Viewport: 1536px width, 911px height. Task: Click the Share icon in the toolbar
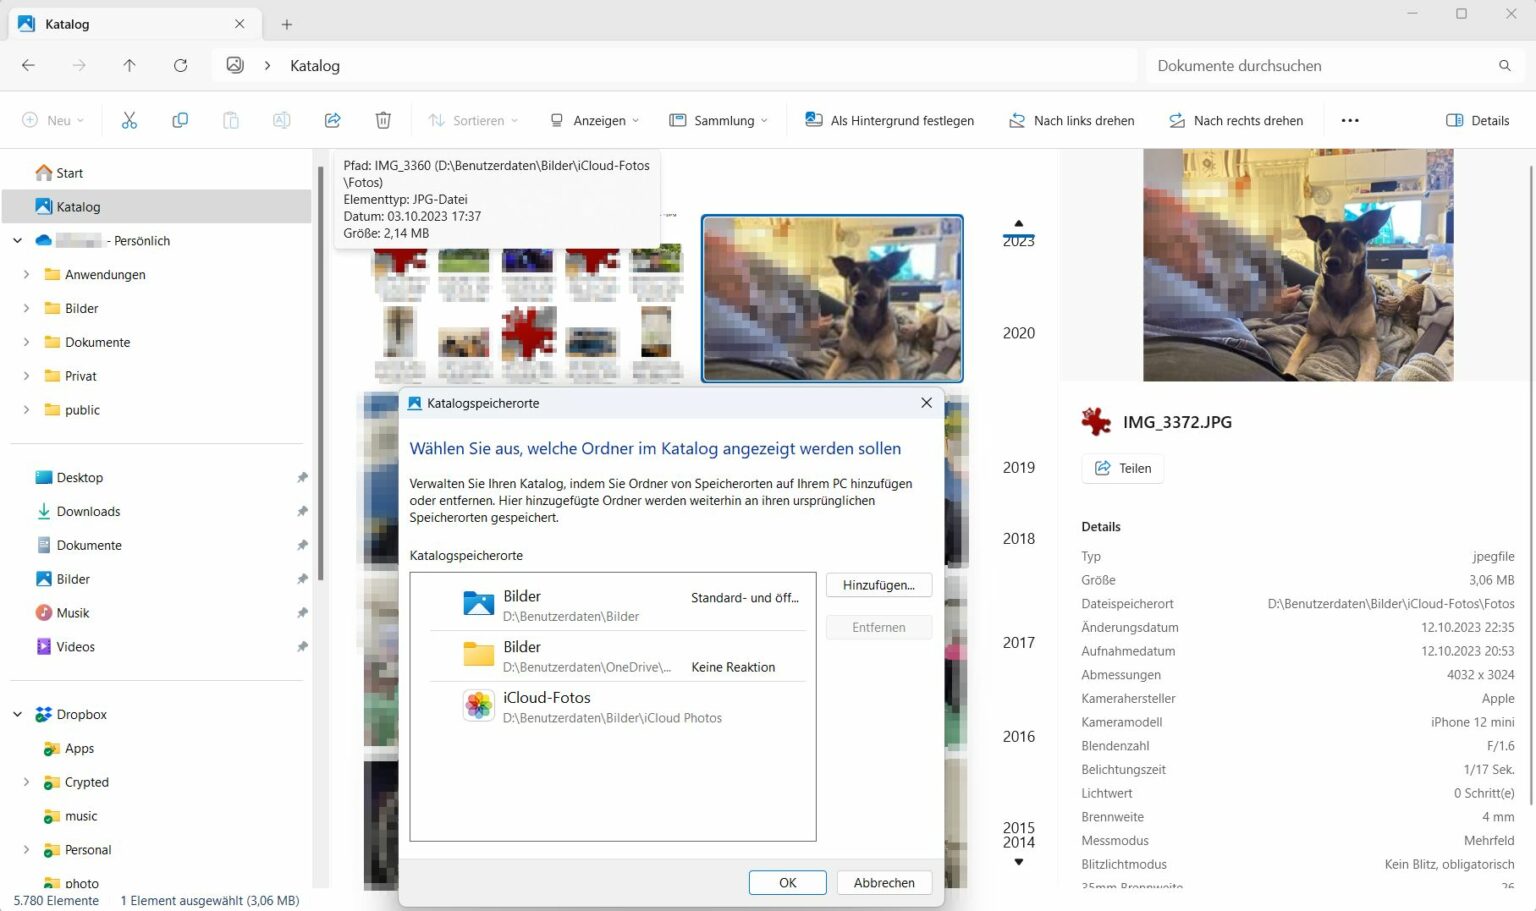[332, 119]
